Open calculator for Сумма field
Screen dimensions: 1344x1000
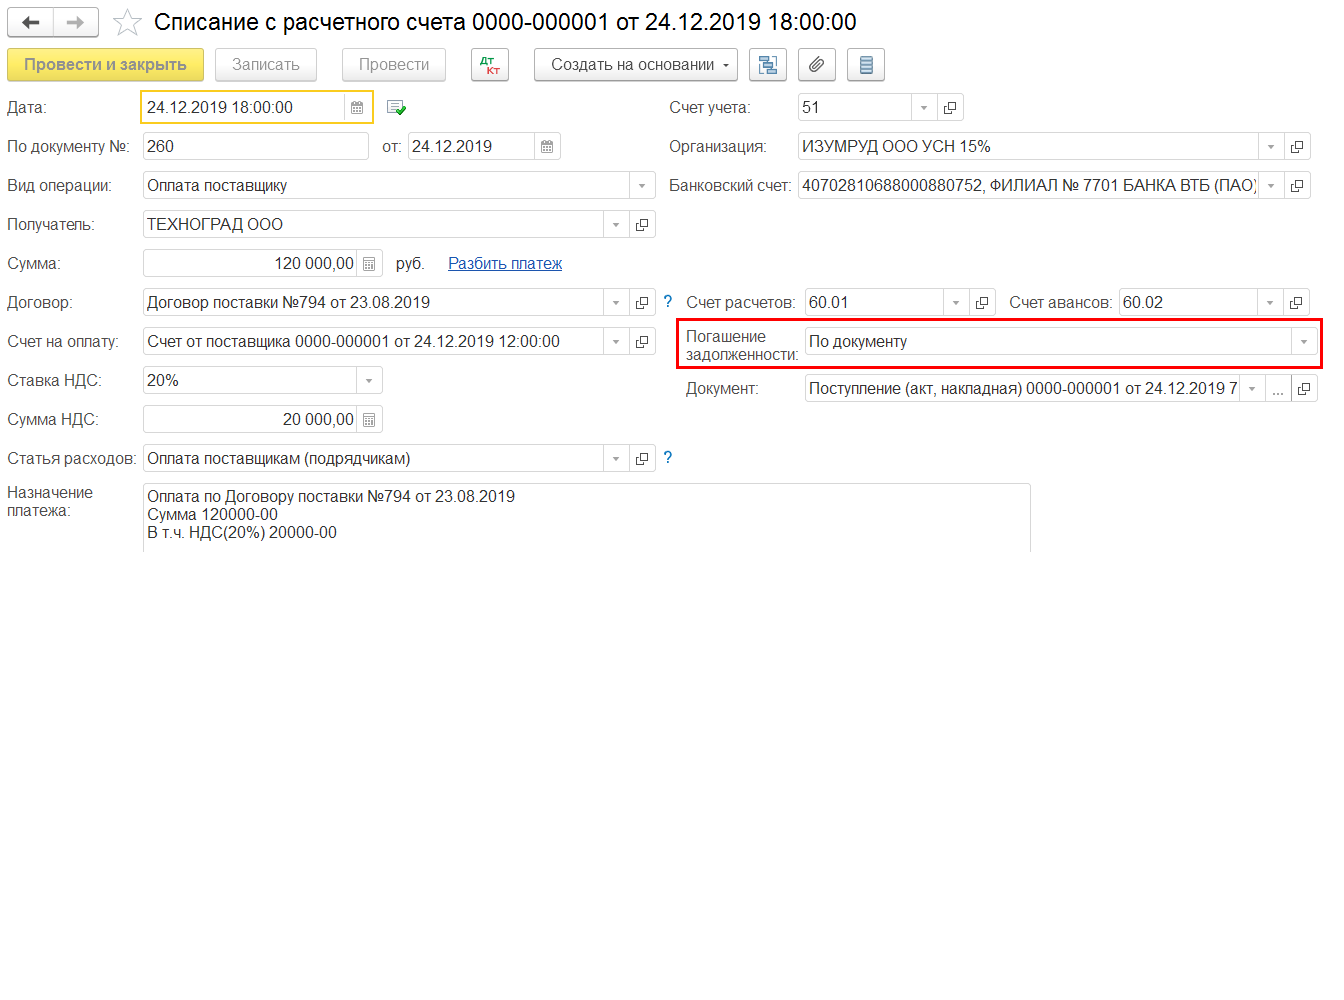369,264
